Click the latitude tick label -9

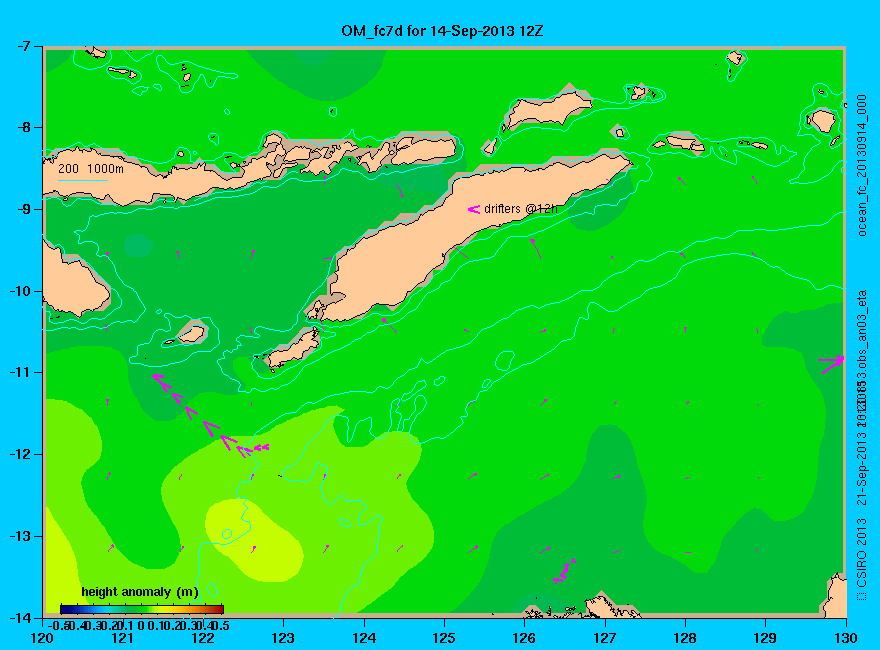click(25, 209)
